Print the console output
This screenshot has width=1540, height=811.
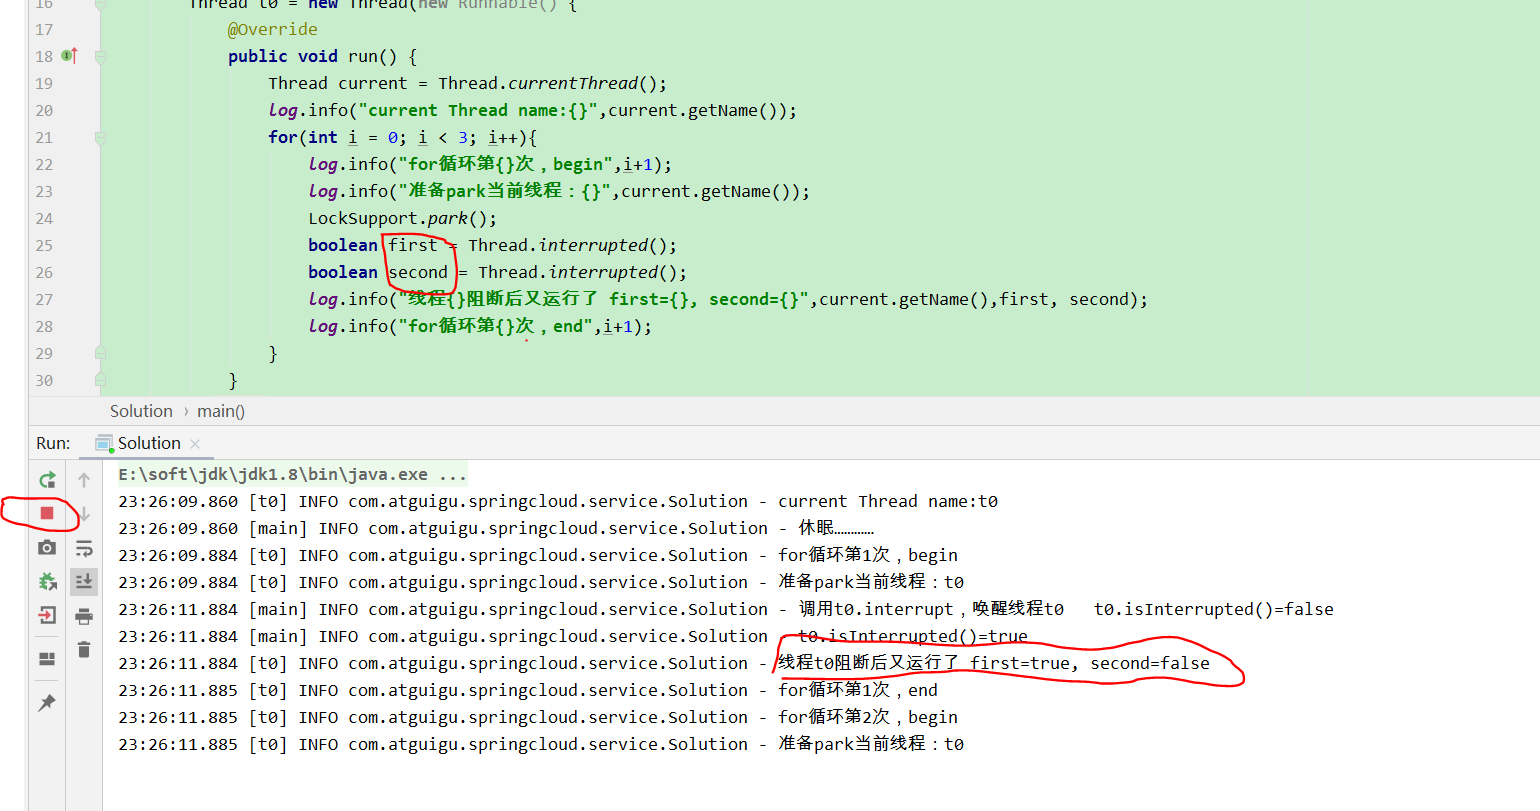(x=84, y=615)
